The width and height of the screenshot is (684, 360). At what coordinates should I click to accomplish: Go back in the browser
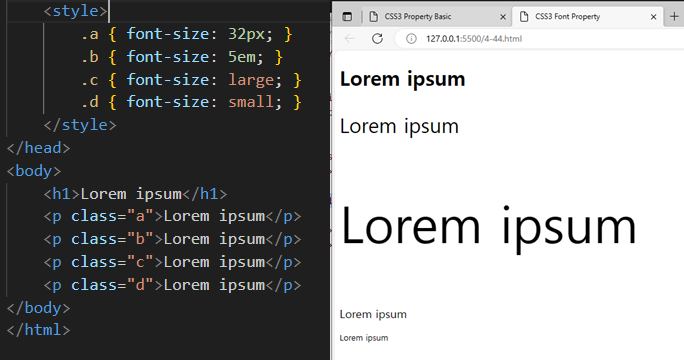click(350, 38)
